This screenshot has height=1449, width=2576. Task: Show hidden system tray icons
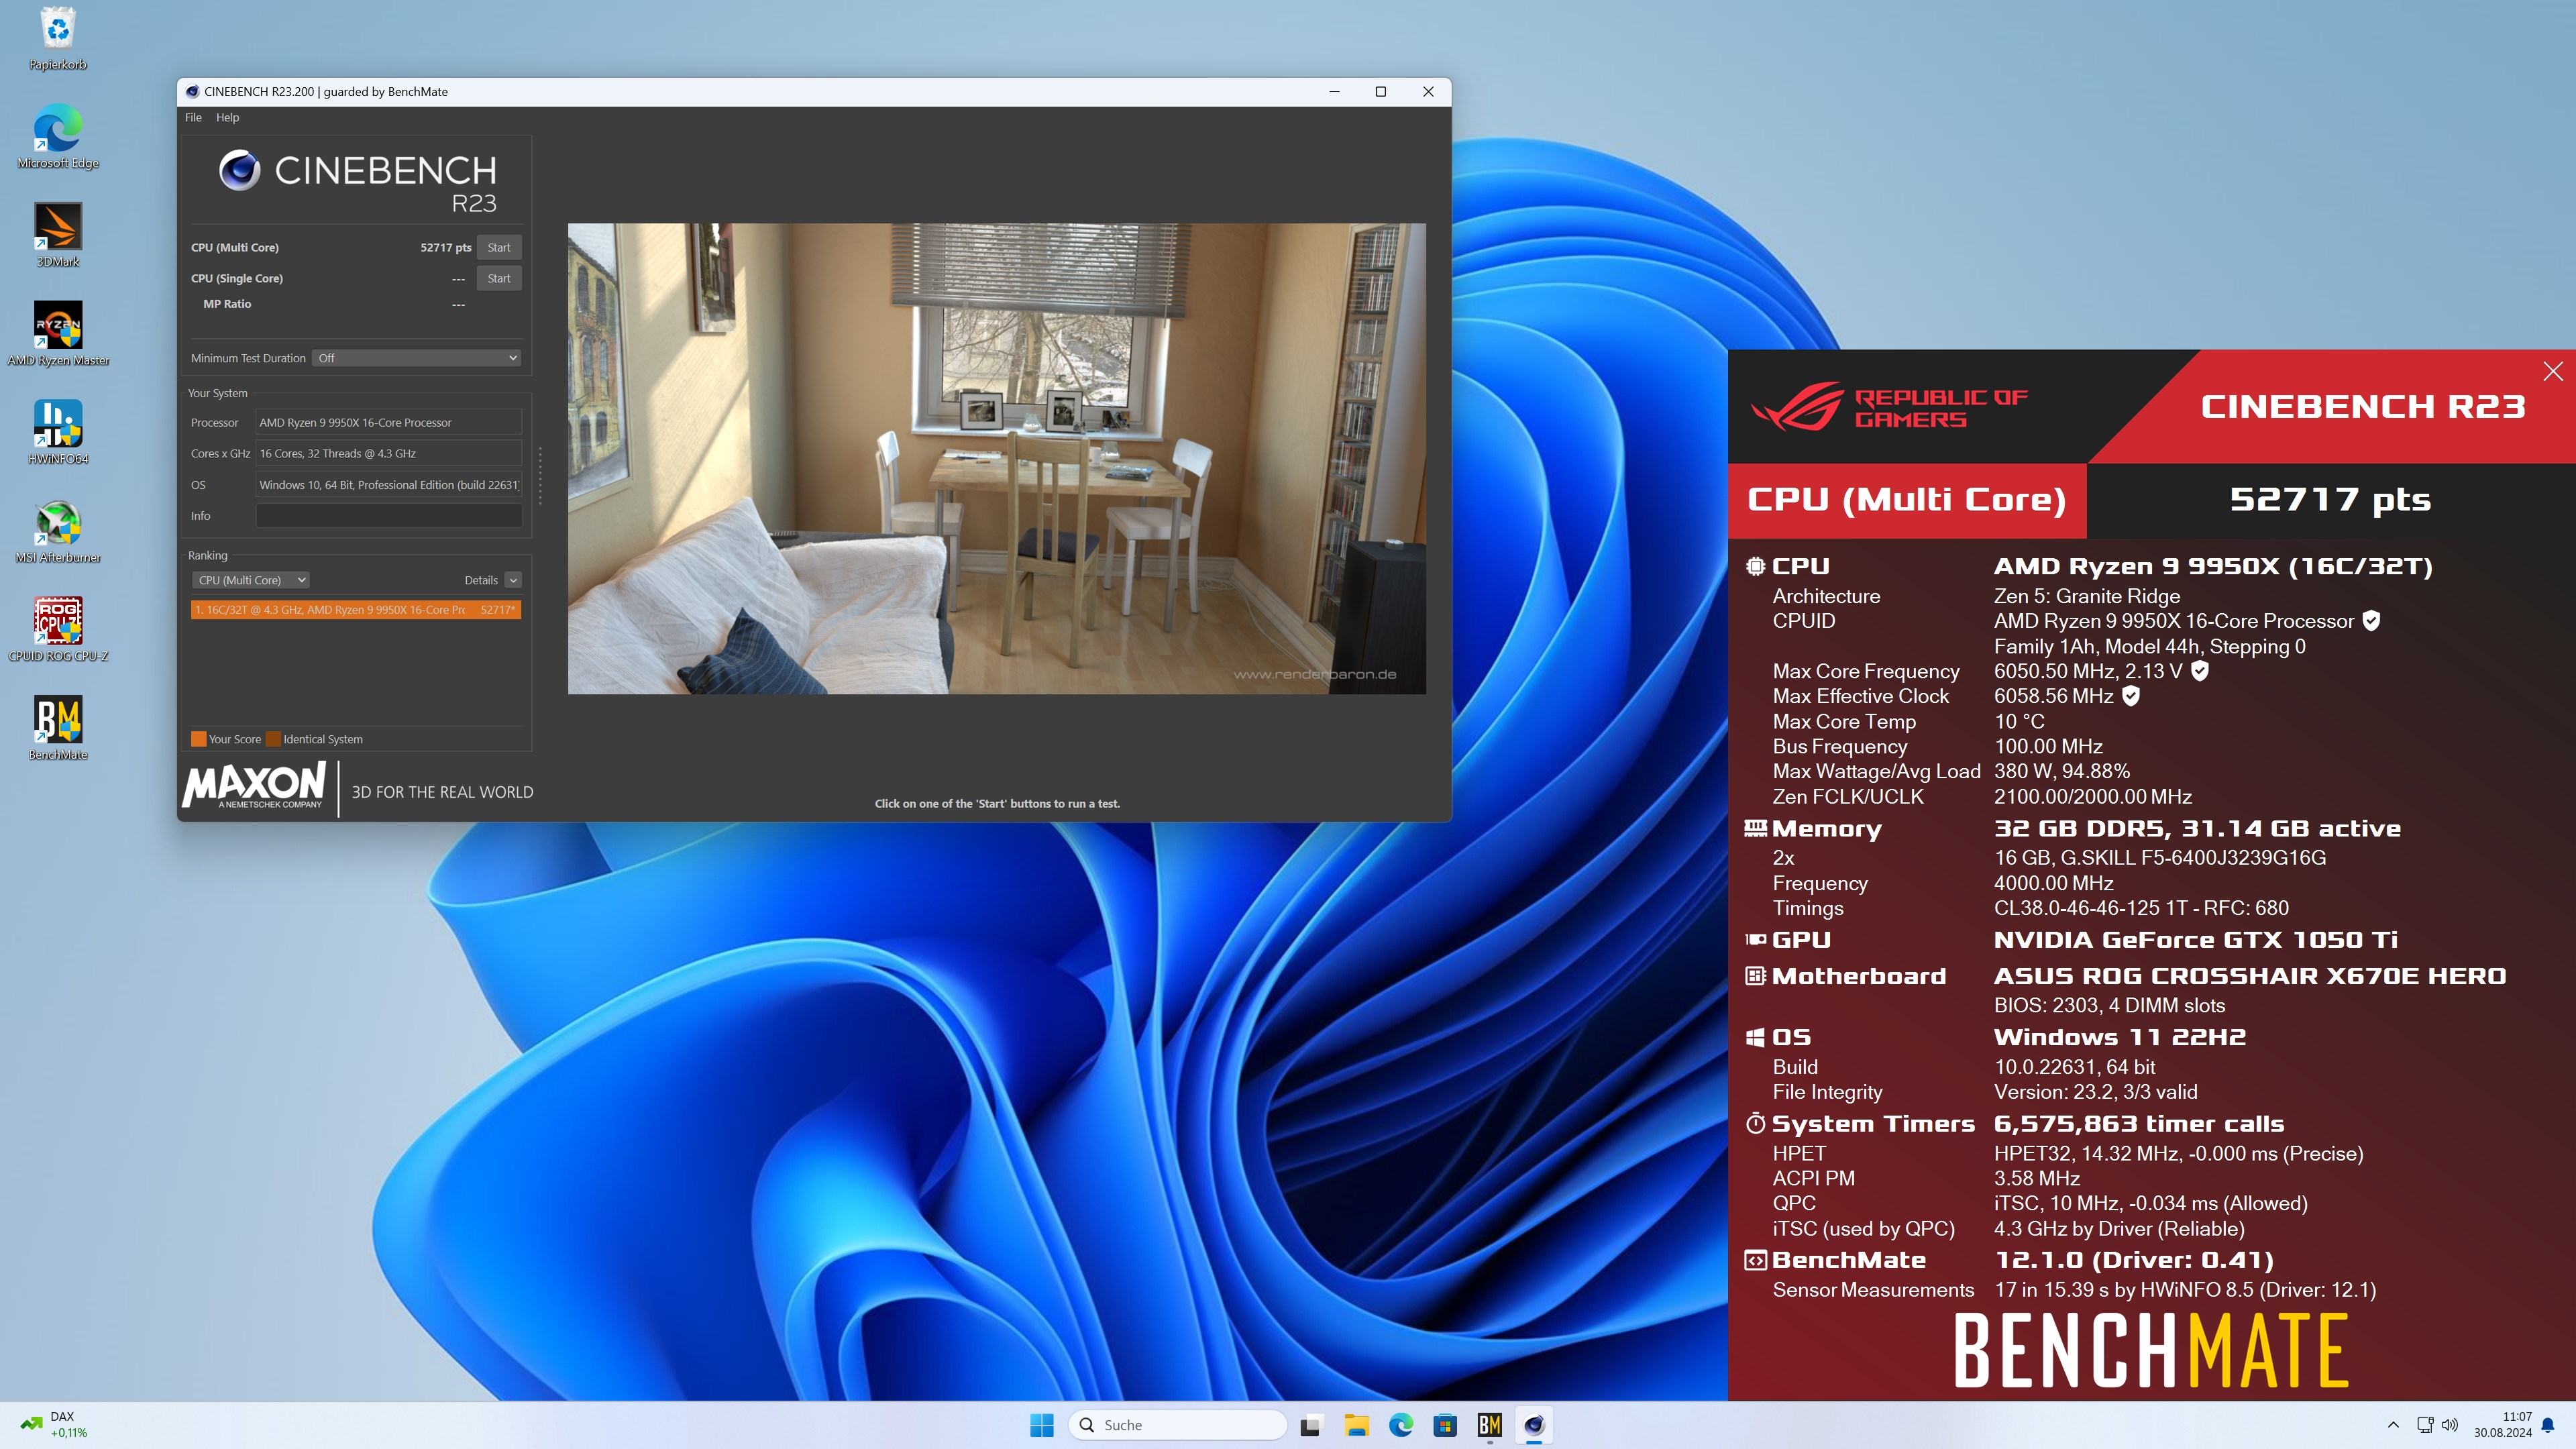(2393, 1425)
